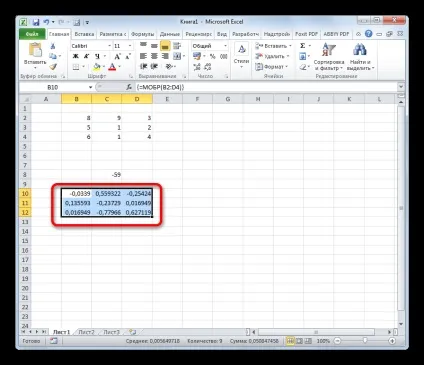This screenshot has height=365, width=424.
Task: Toggle Top Align button
Action: [143, 46]
